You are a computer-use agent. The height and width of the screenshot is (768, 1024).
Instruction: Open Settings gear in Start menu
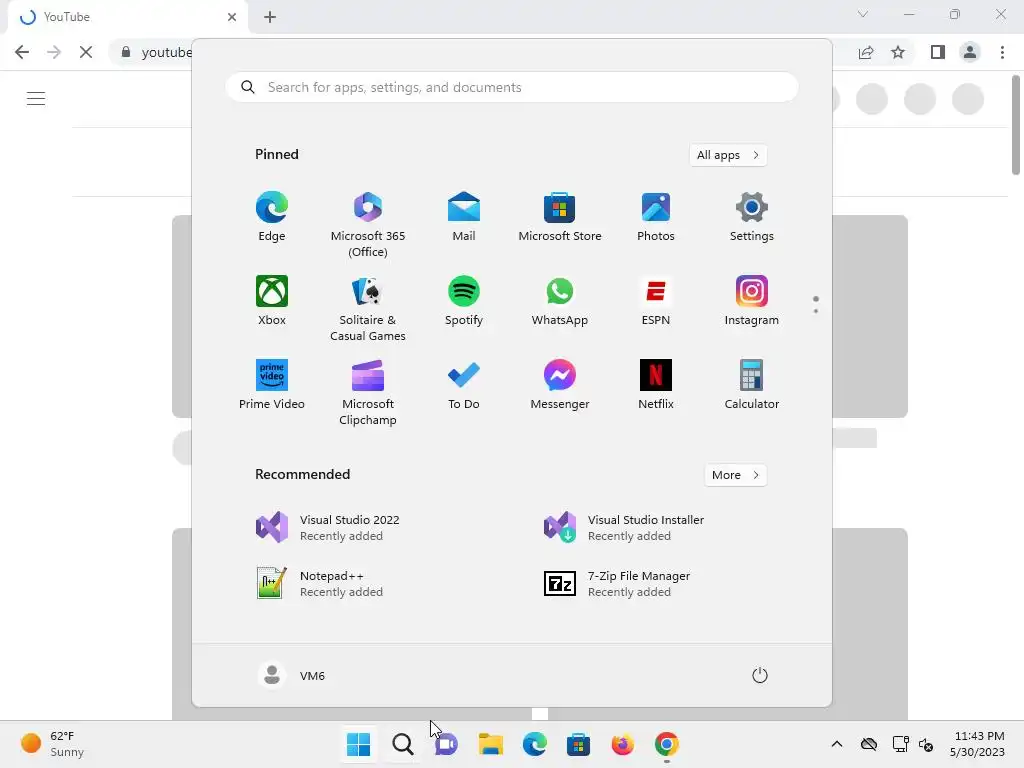[752, 217]
